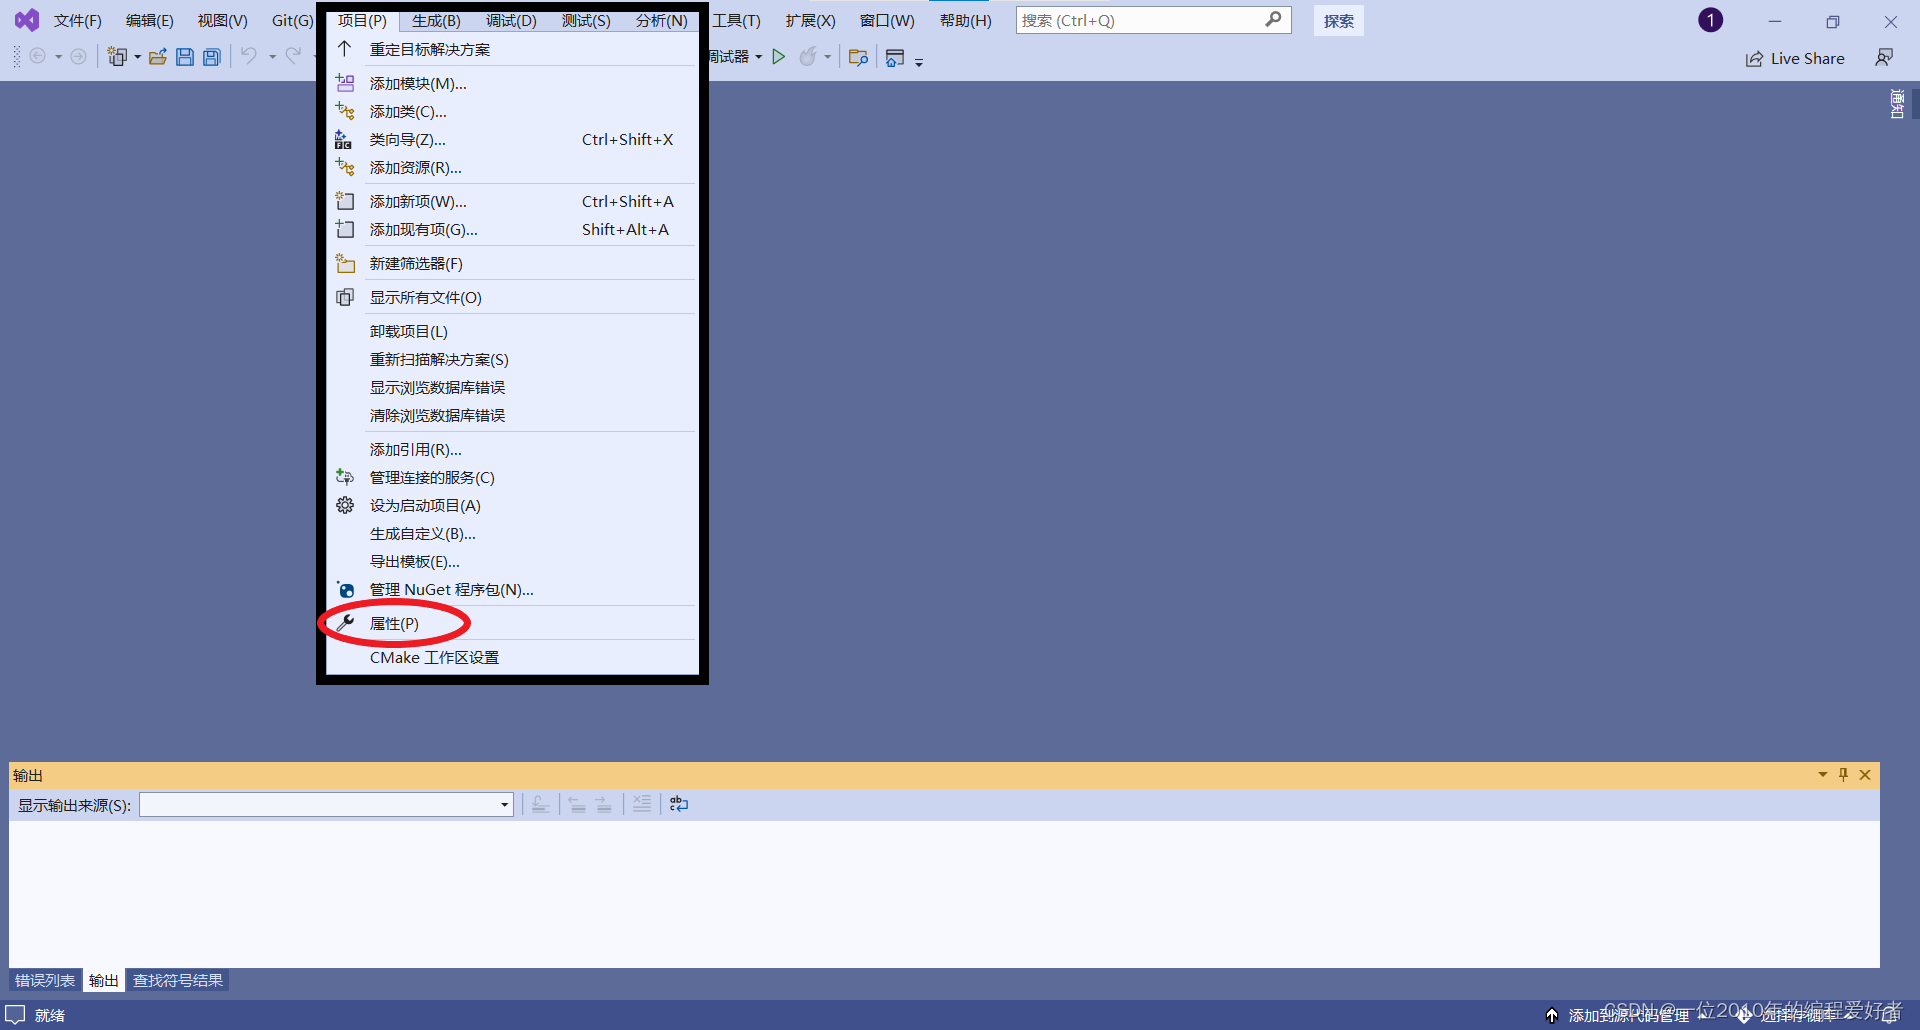Screen dimensions: 1920x1030
Task: Click the hot reload flame icon
Action: (808, 57)
